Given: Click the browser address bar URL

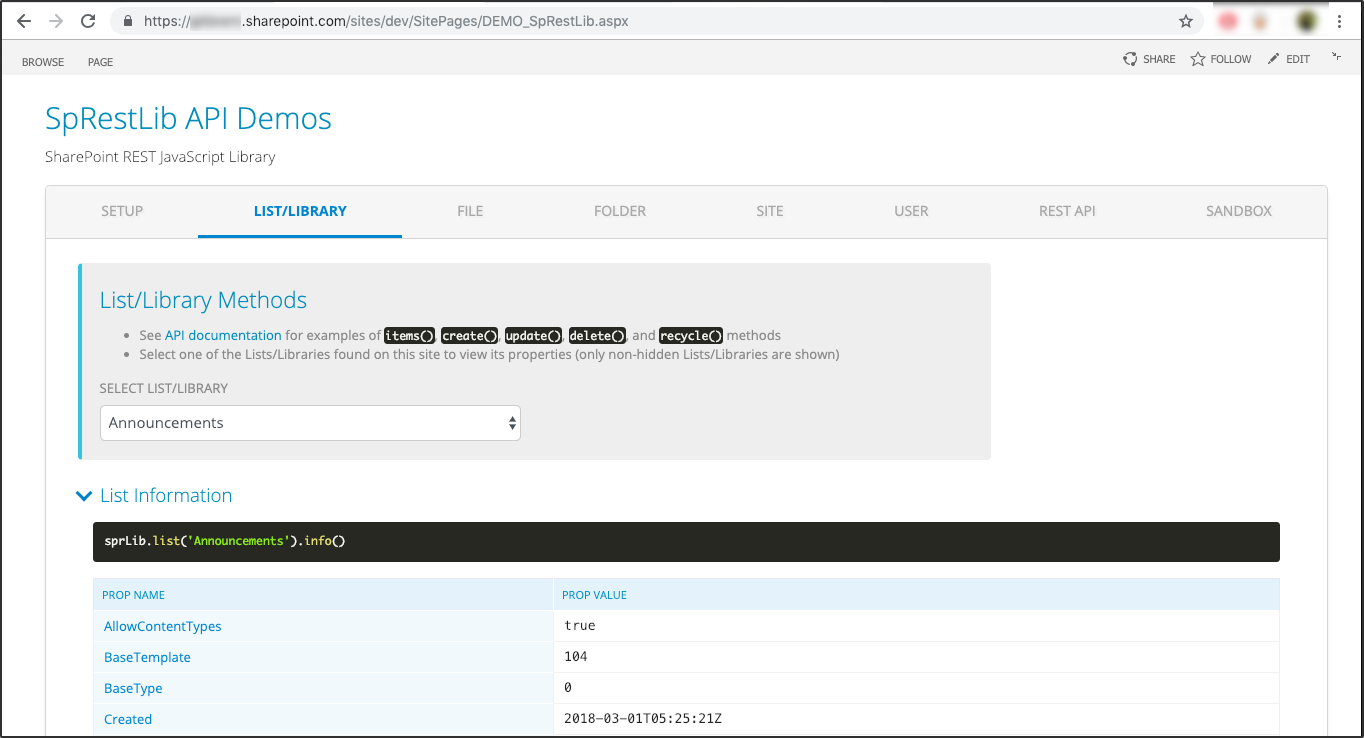Looking at the screenshot, I should click(386, 21).
